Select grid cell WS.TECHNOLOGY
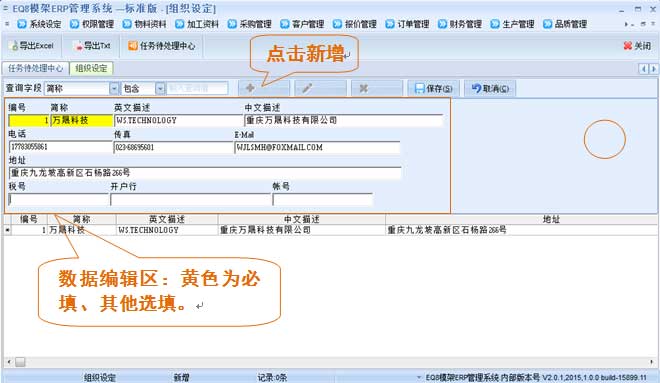Viewport: 660px width, 383px height. click(167, 230)
